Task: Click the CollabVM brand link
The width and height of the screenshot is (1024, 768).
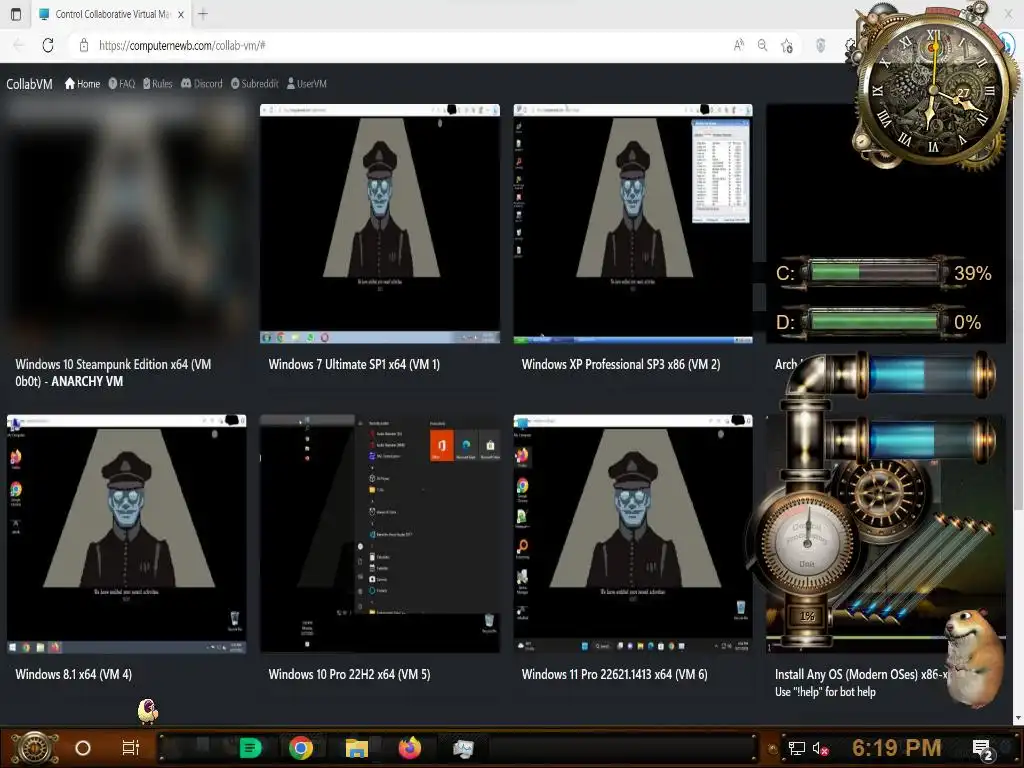Action: pyautogui.click(x=29, y=84)
